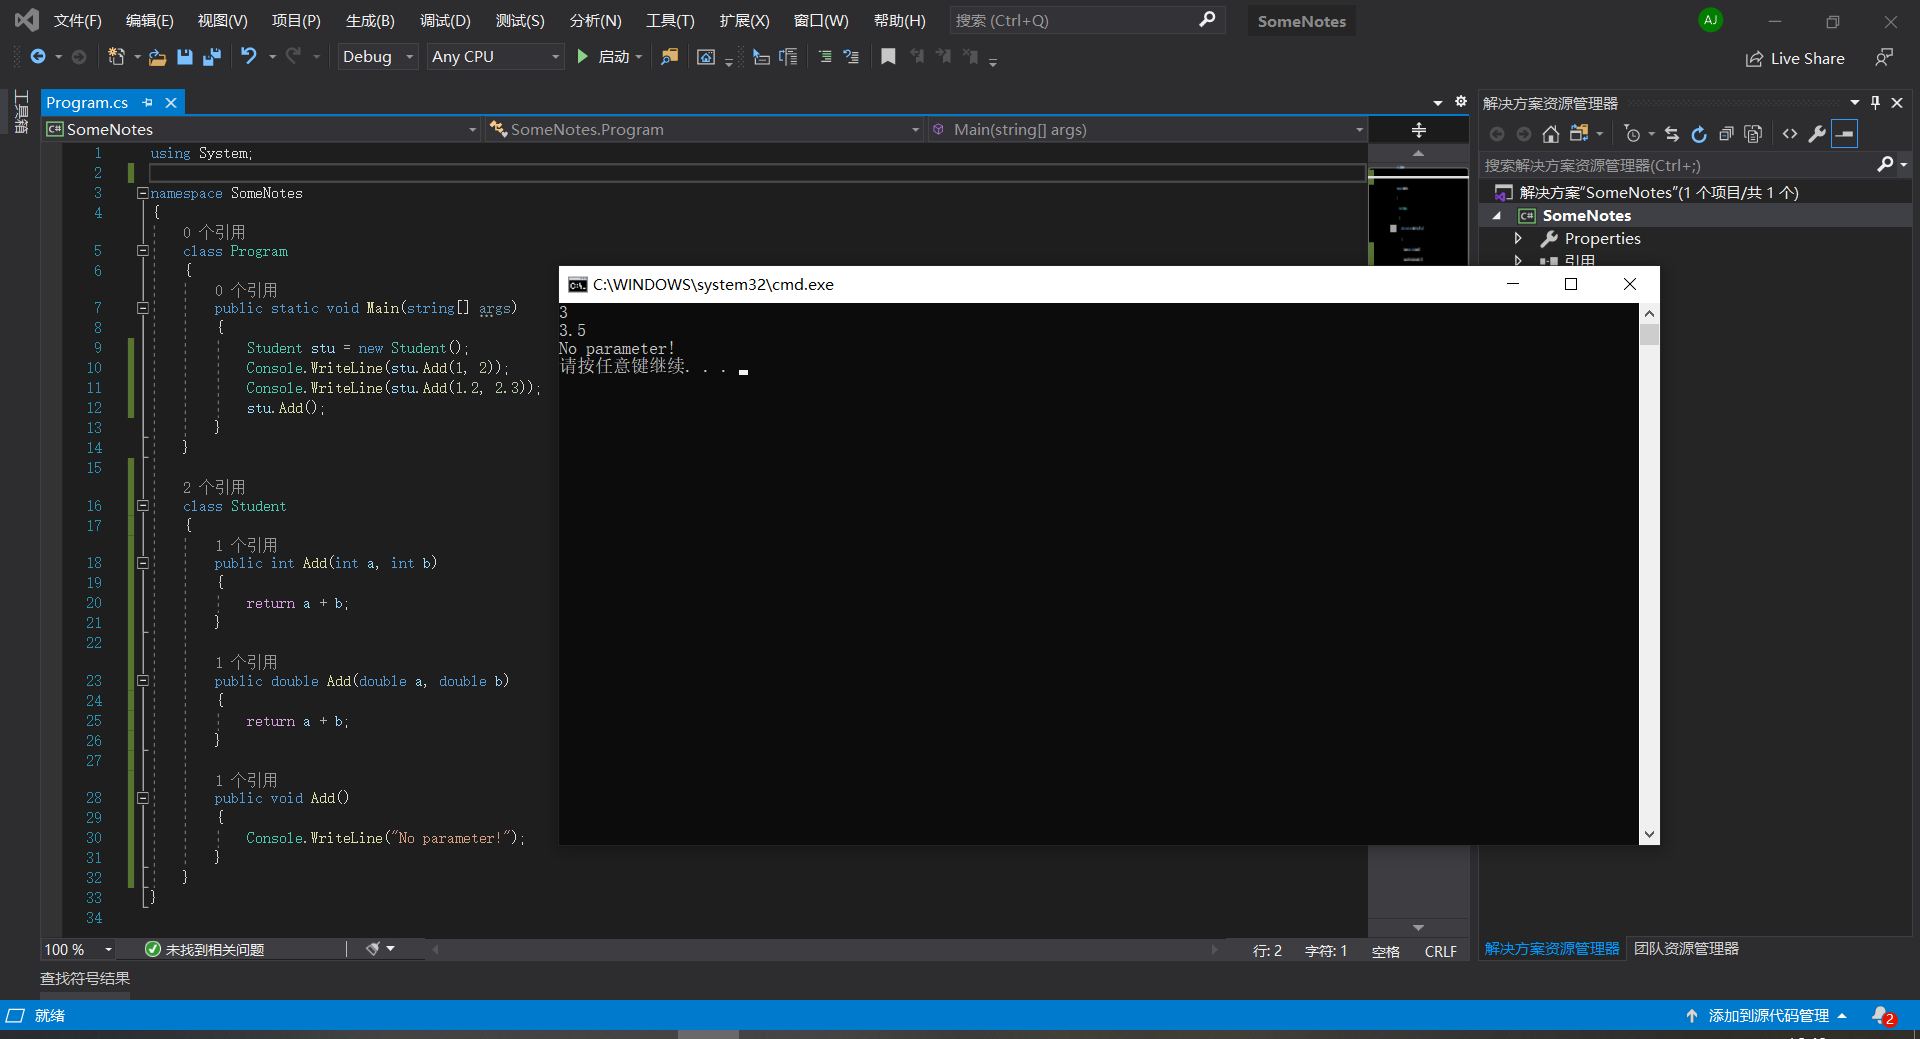Viewport: 1920px width, 1039px height.
Task: Collapse the class Student code block
Action: (142, 506)
